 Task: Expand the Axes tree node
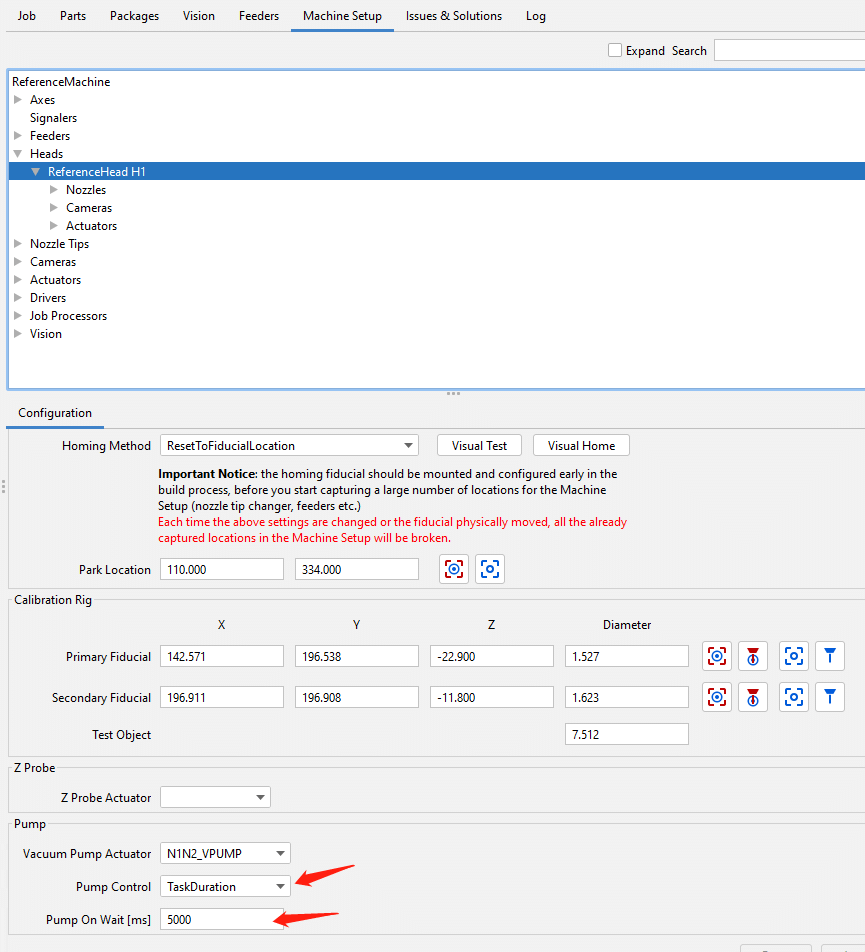18,100
